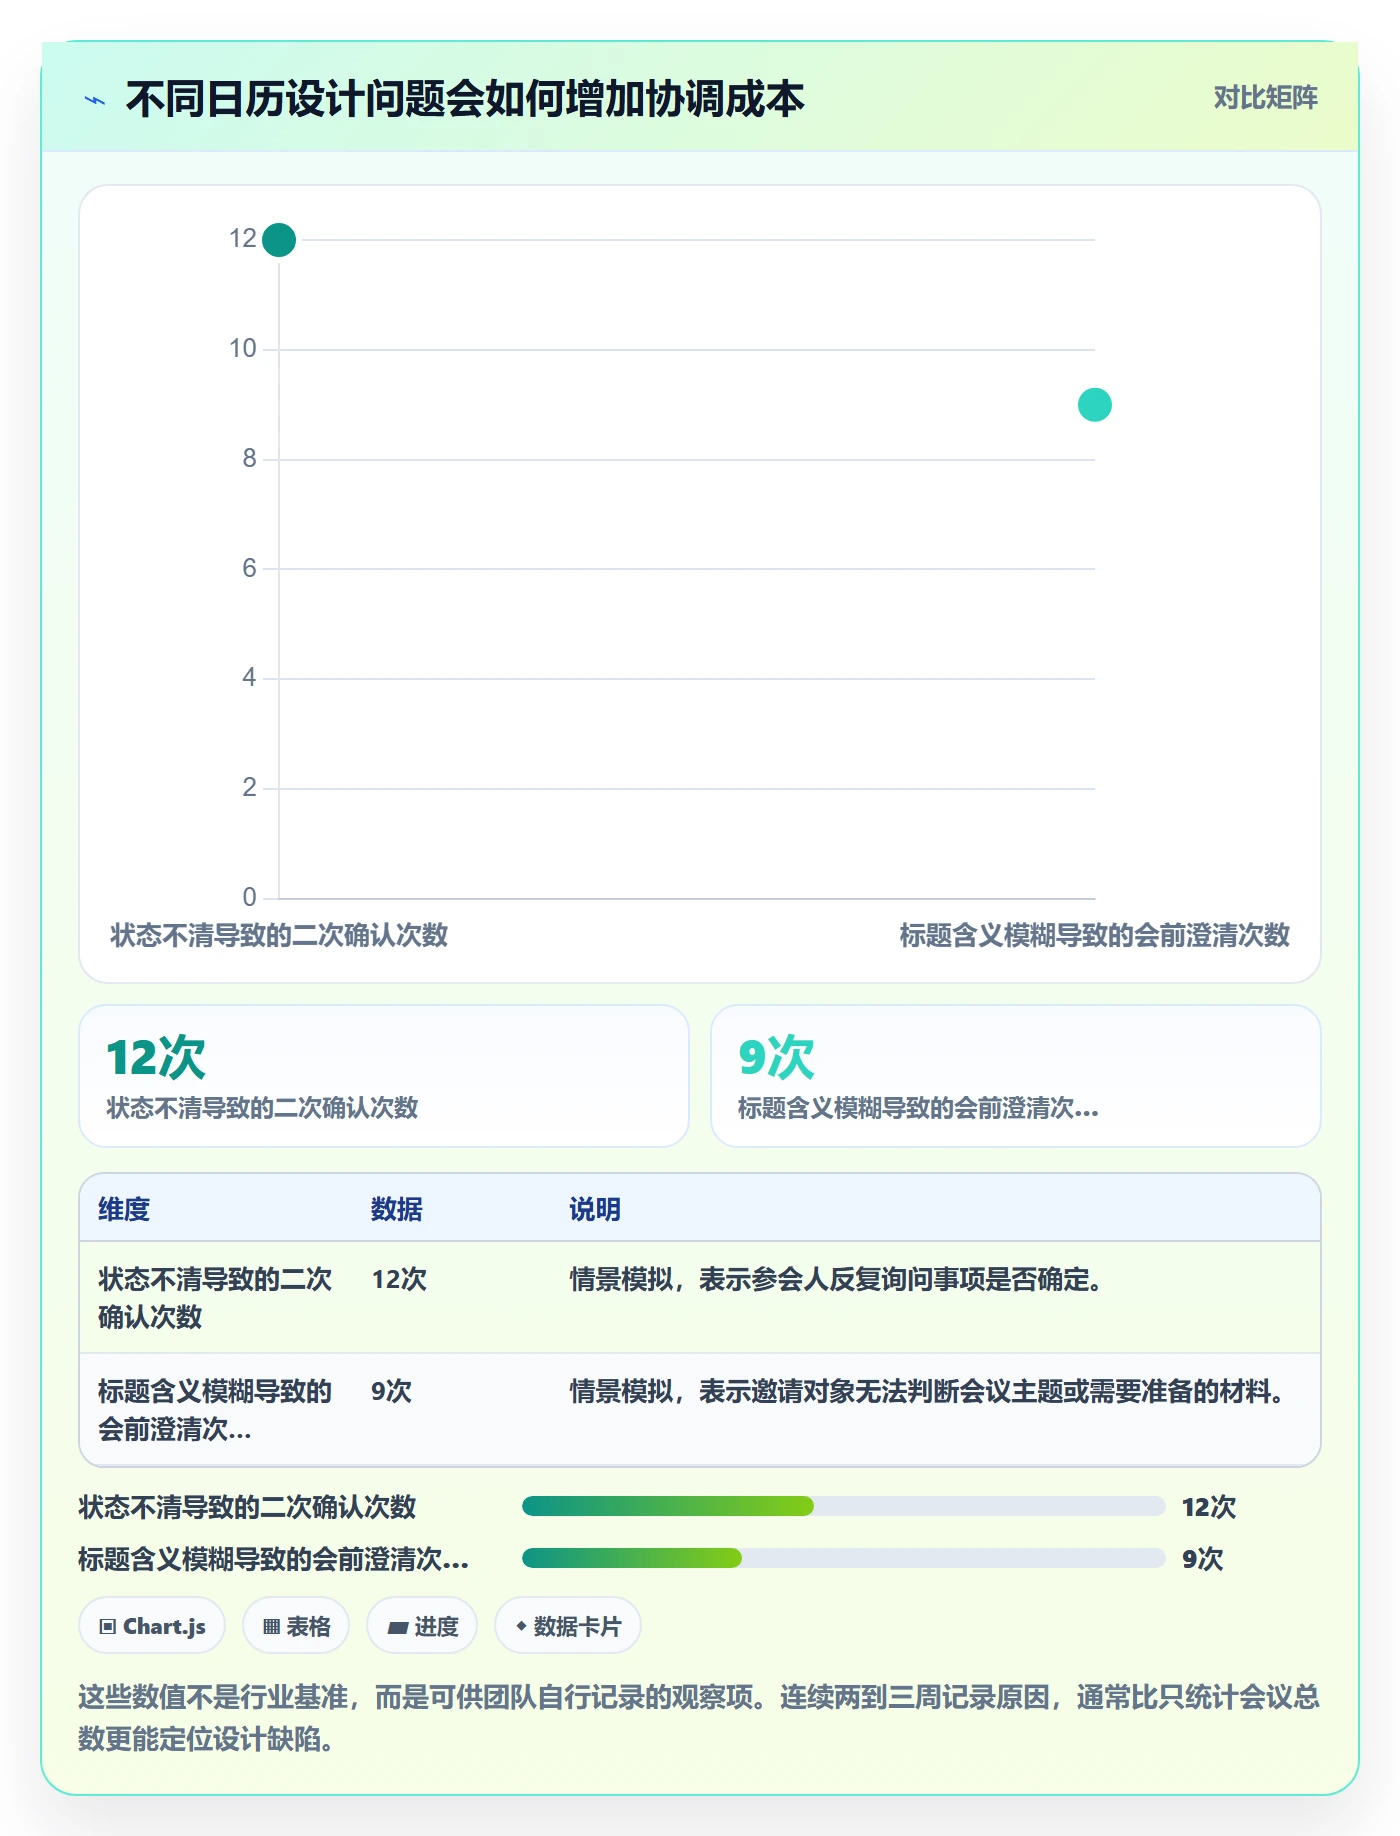
Task: Click the 维度 column header
Action: pyautogui.click(x=124, y=1209)
